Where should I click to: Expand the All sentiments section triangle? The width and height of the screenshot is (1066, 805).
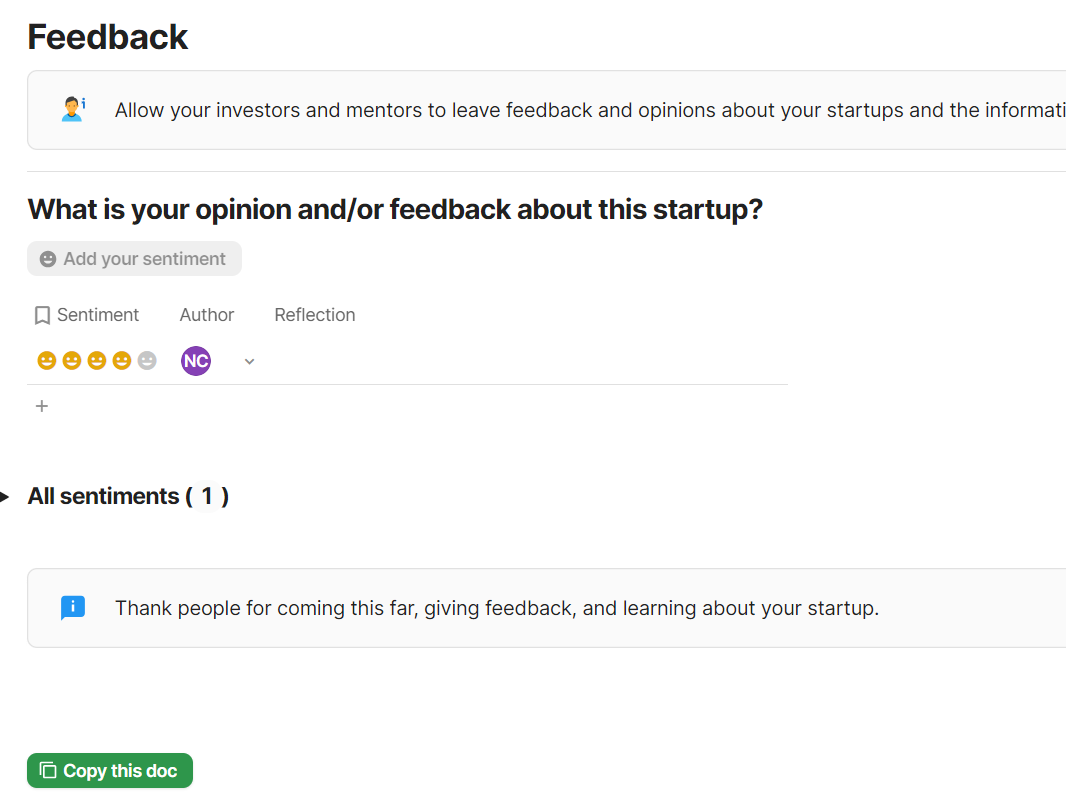click(x=5, y=497)
